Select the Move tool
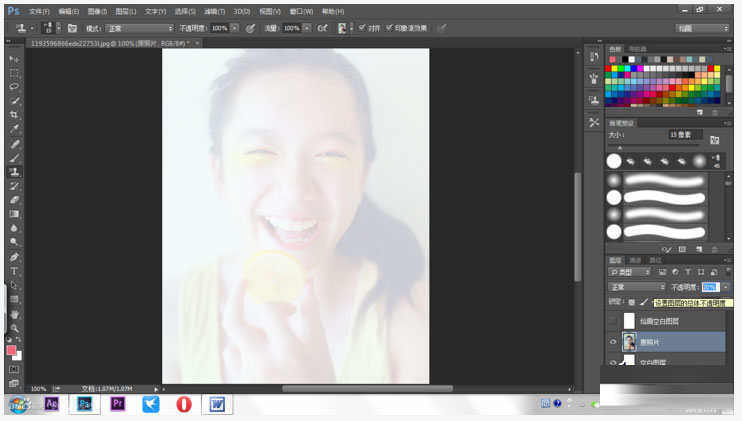Image resolution: width=742 pixels, height=421 pixels. [x=14, y=59]
